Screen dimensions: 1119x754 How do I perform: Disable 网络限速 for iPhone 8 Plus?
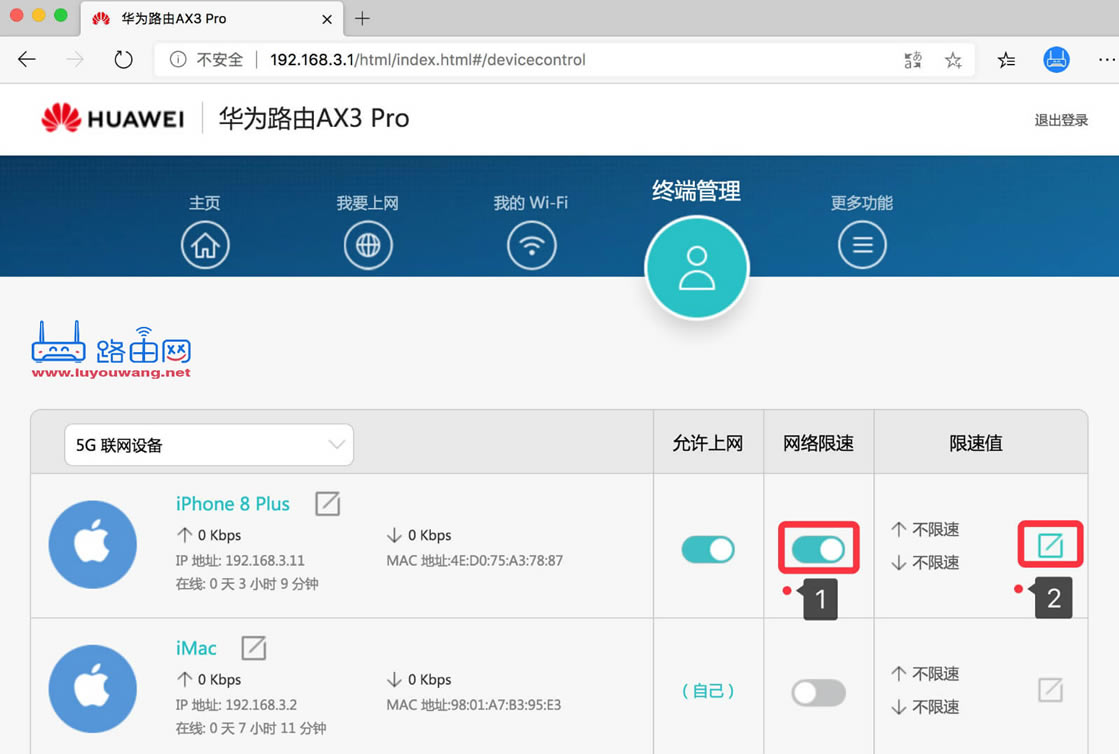click(x=818, y=548)
